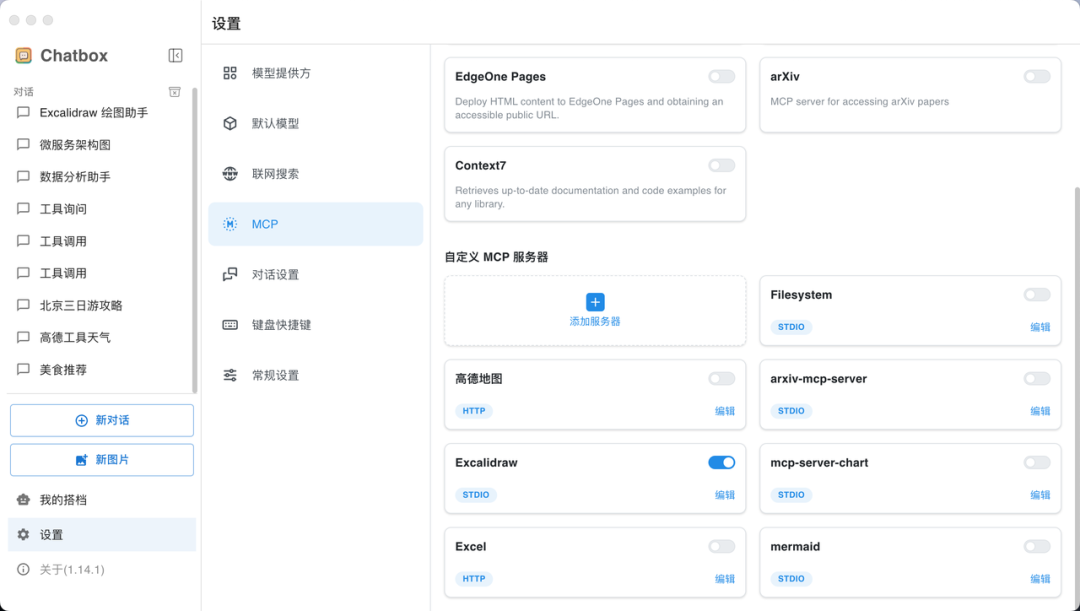Enable the arXiv MCP server

tap(1037, 75)
